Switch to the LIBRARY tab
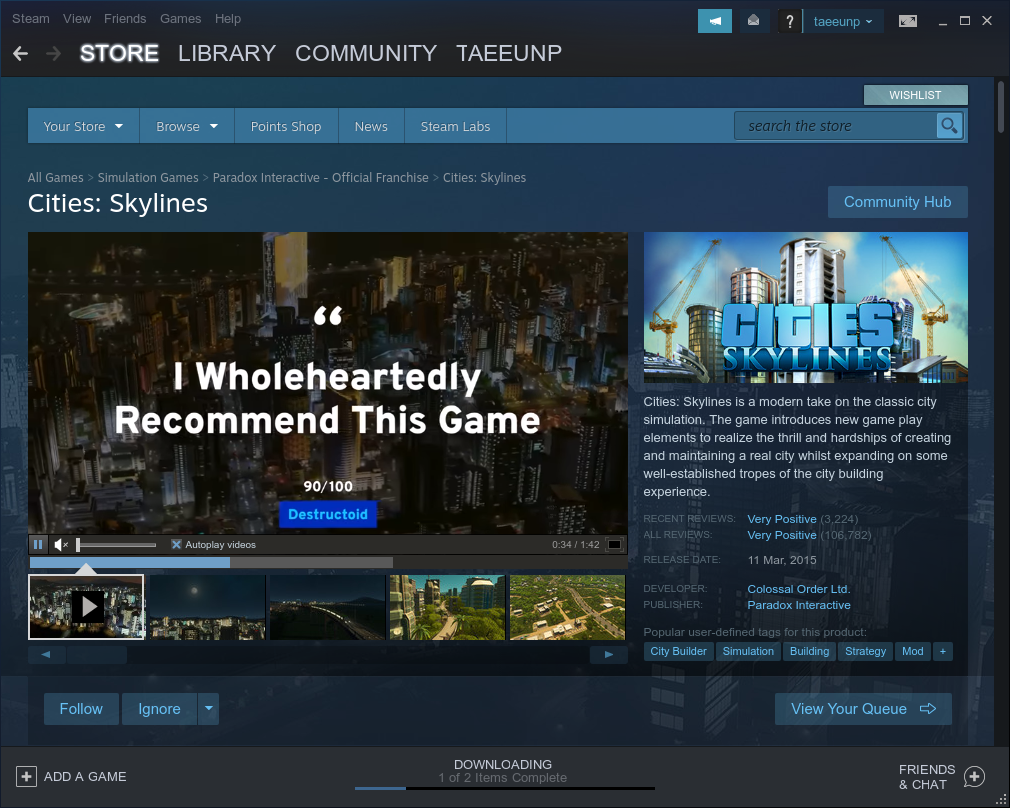This screenshot has width=1010, height=808. 226,53
